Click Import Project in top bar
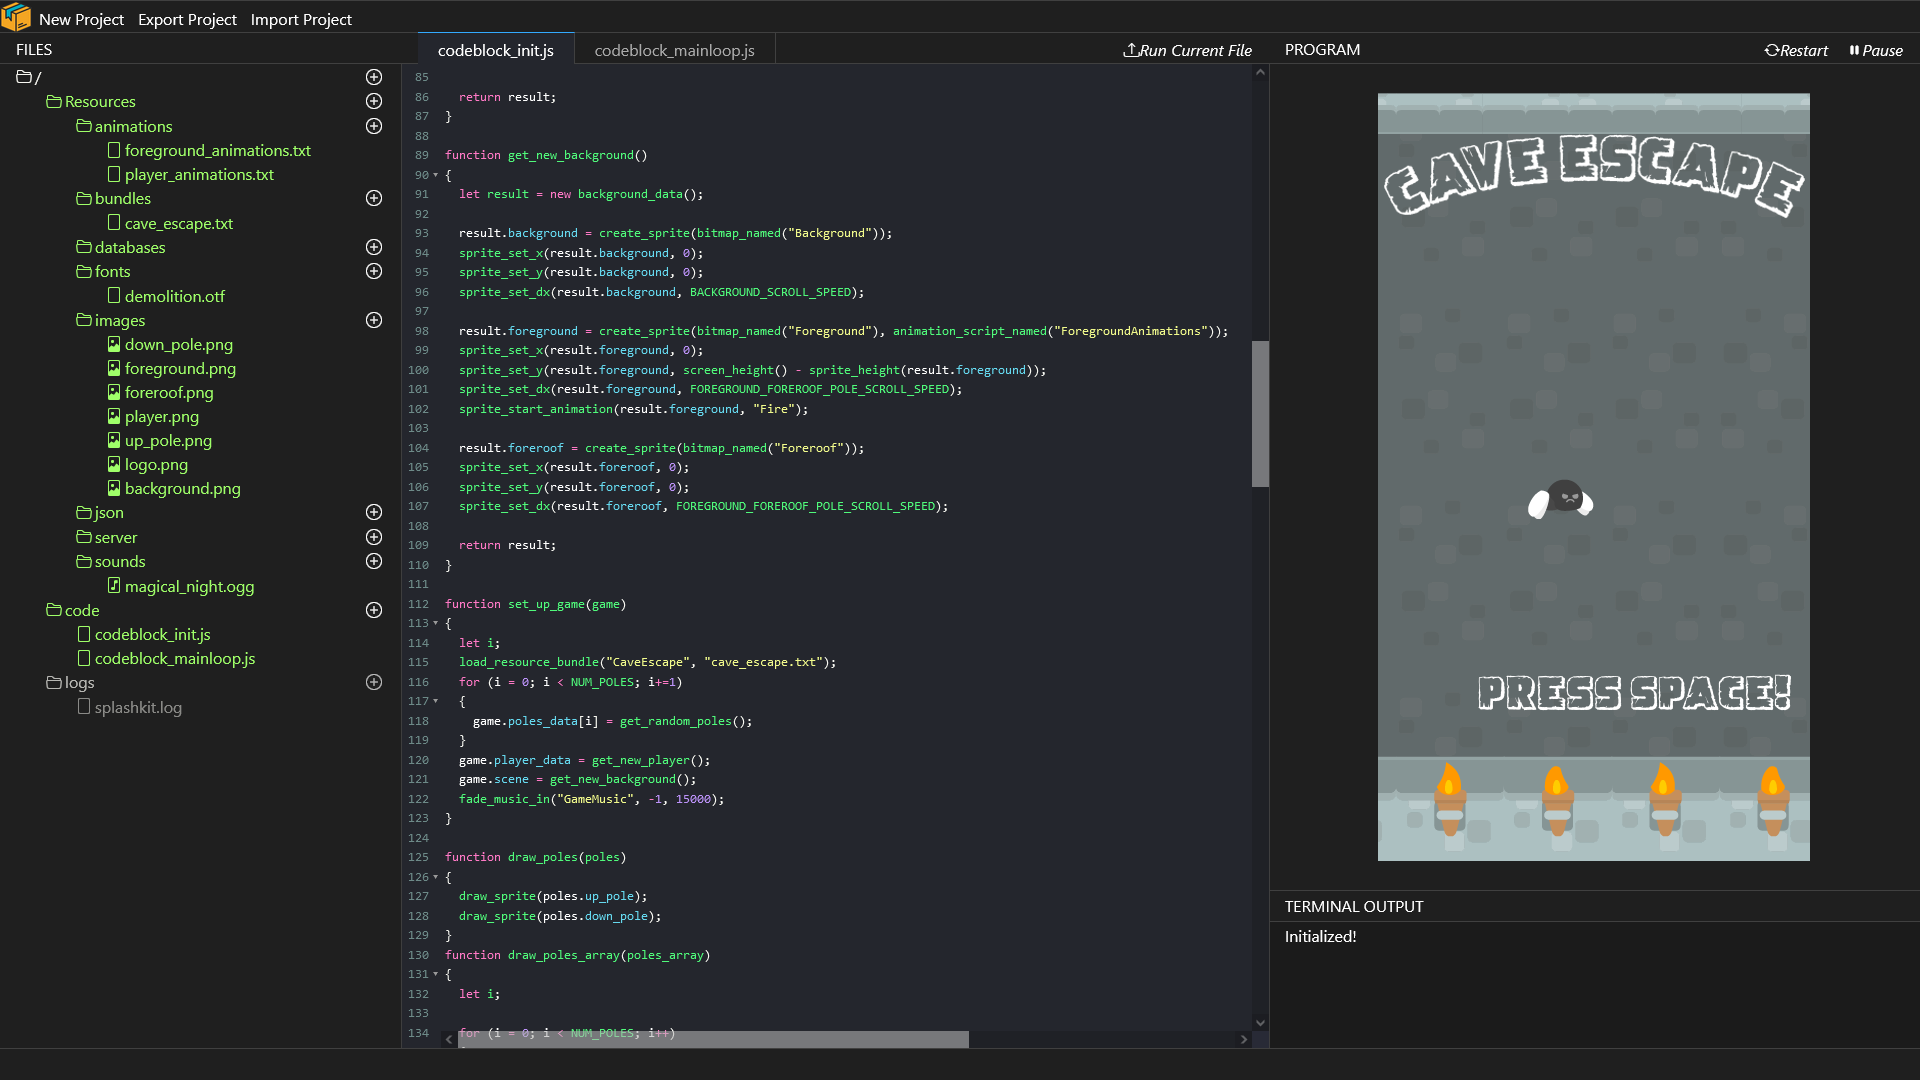Screen dimensions: 1920x1080 click(301, 19)
